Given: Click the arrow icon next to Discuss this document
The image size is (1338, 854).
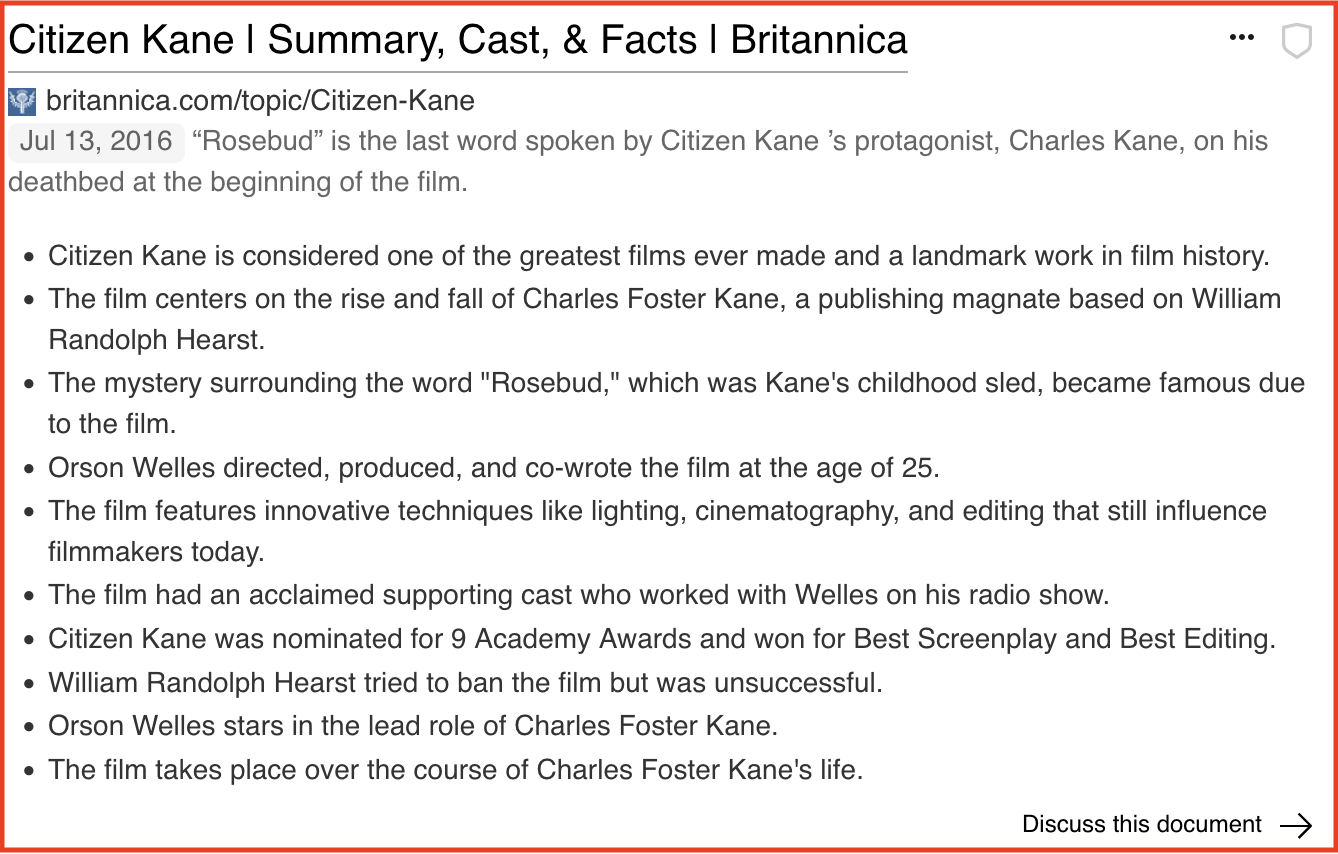Looking at the screenshot, I should point(1296,825).
